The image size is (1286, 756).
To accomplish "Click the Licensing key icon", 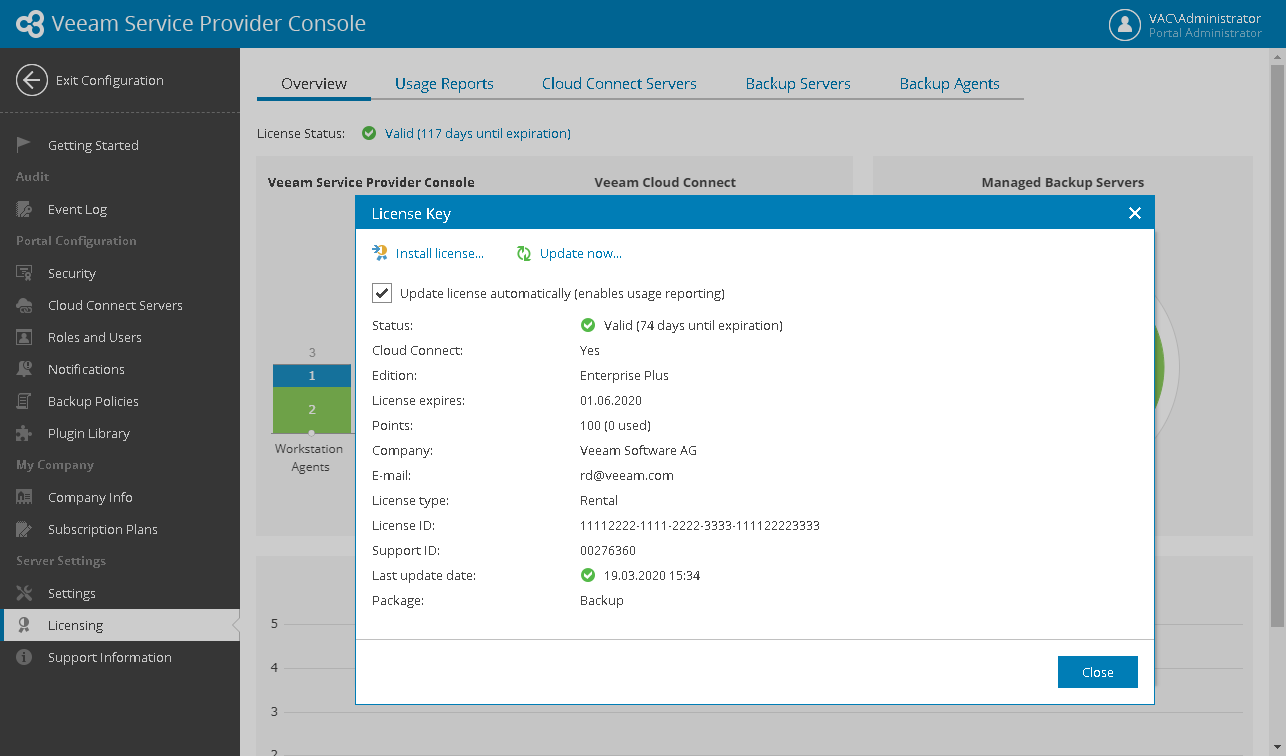I will click(24, 625).
